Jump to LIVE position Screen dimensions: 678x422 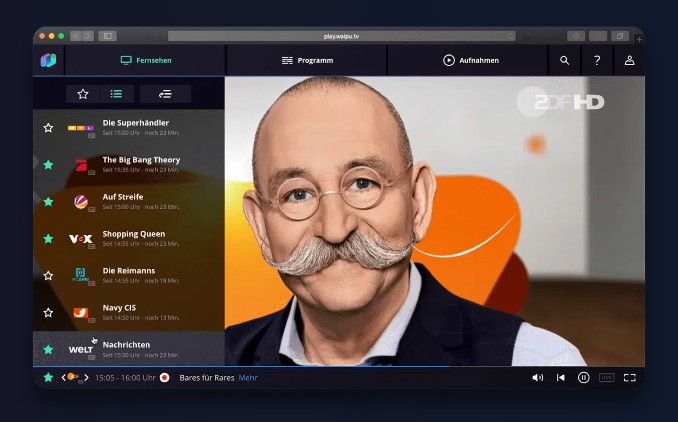[x=607, y=377]
